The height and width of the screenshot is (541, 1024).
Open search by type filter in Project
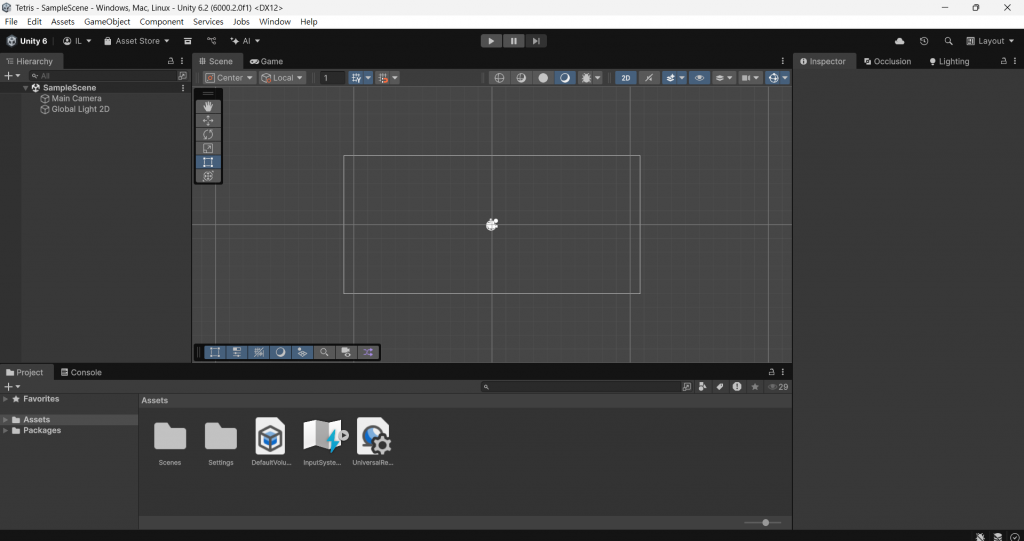(x=702, y=387)
